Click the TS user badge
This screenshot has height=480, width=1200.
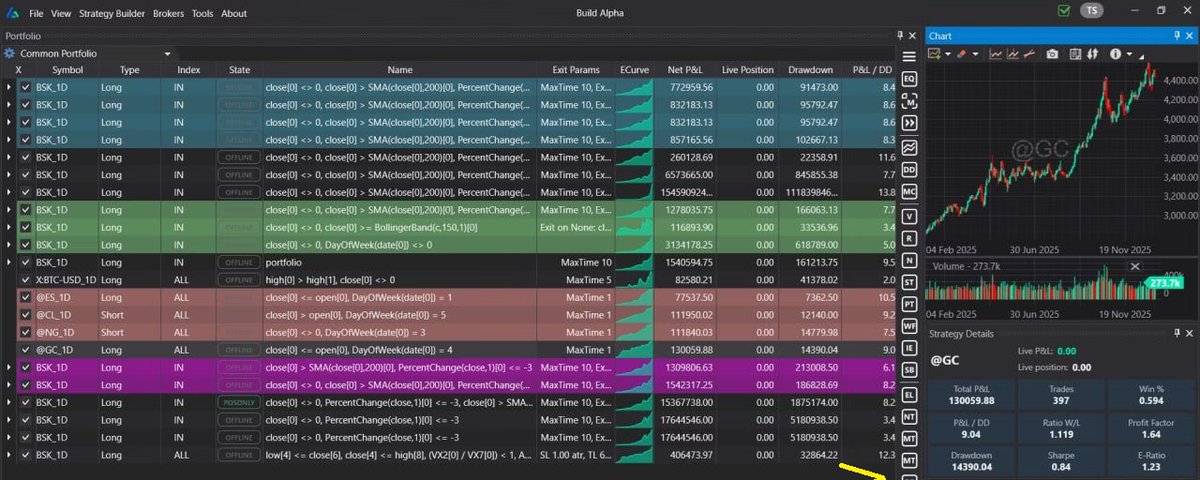click(1092, 11)
